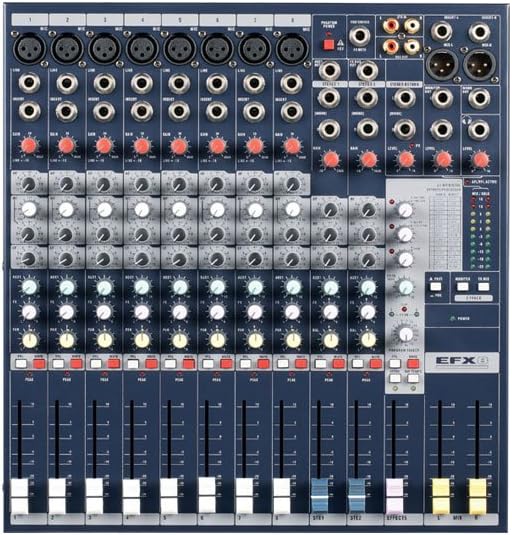Mute the STE2 stereo channel
The image size is (512, 535).
(376, 364)
